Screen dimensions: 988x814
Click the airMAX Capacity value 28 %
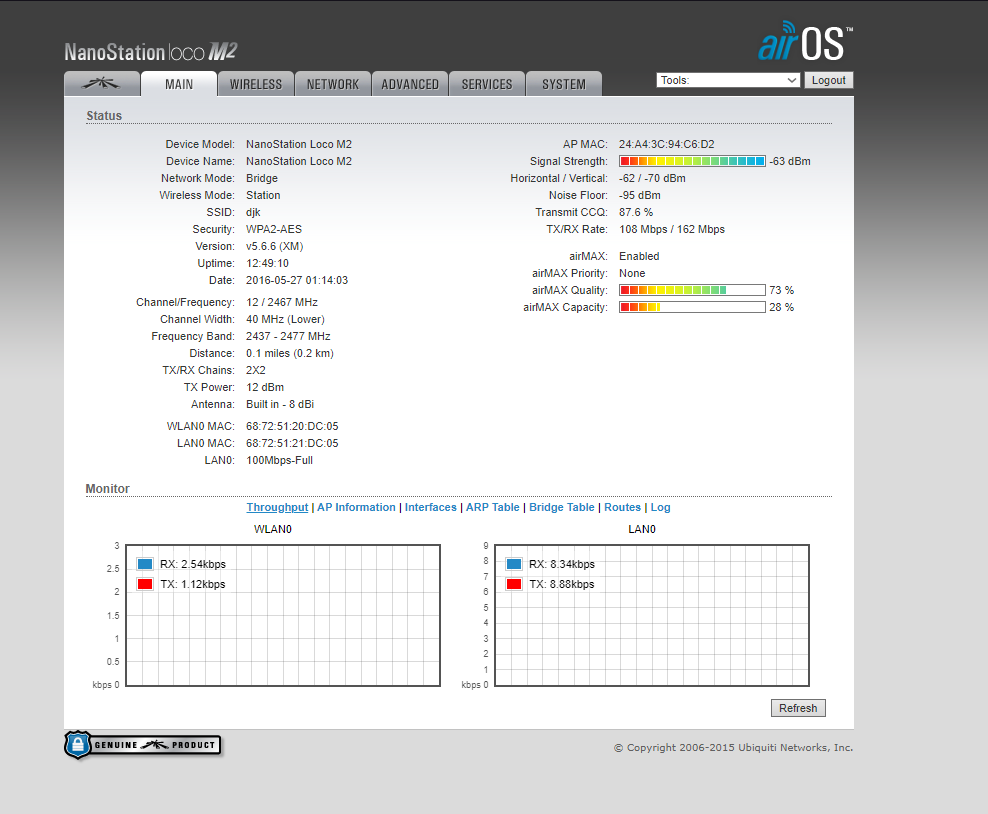click(x=781, y=307)
